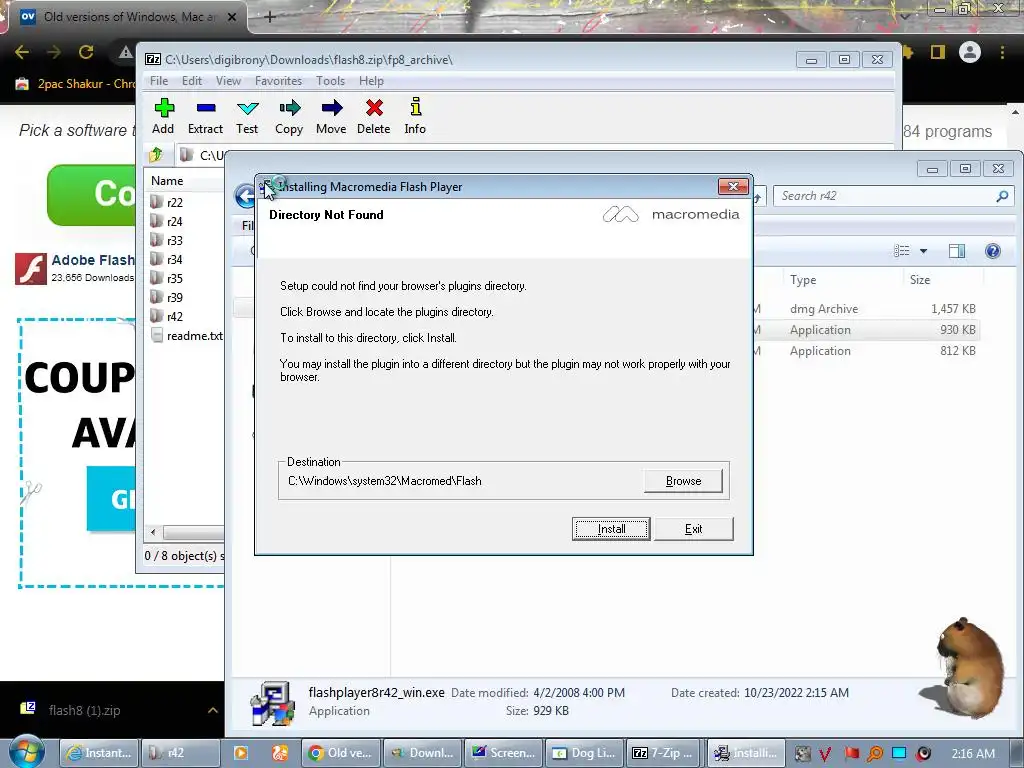Screen dimensions: 1024x768
Task: Open the View menu in 7-Zip
Action: [228, 81]
